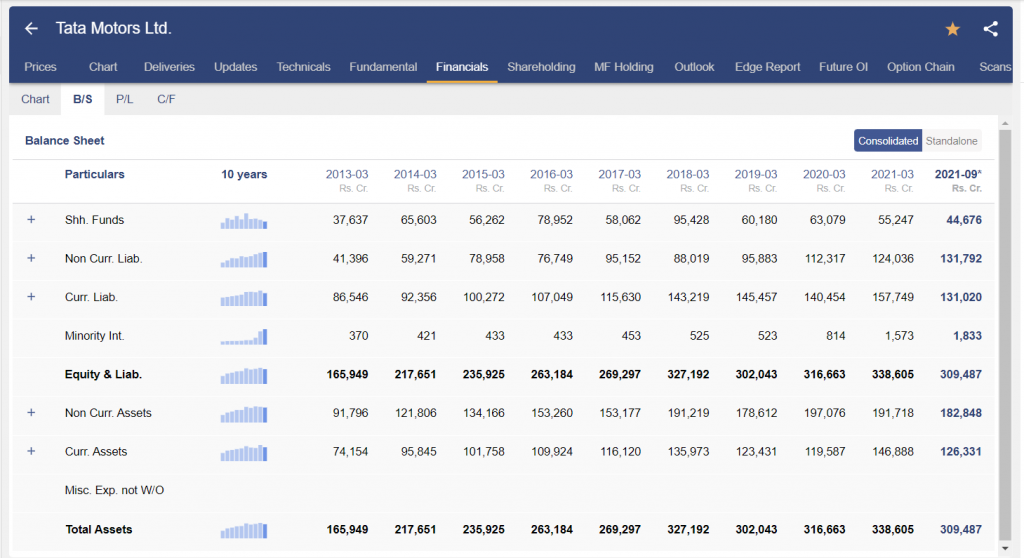The height and width of the screenshot is (558, 1024).
Task: Select the B/S sub-tab
Action: coord(82,99)
